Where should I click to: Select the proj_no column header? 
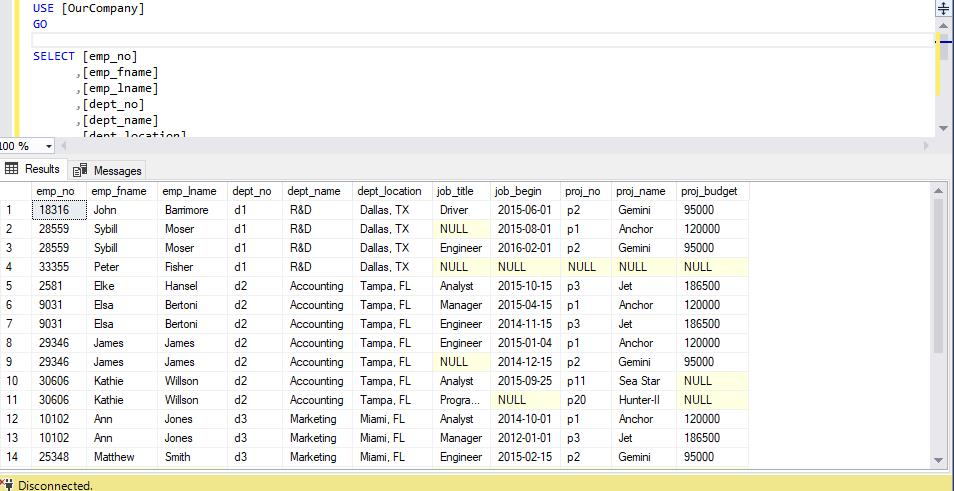(x=586, y=191)
